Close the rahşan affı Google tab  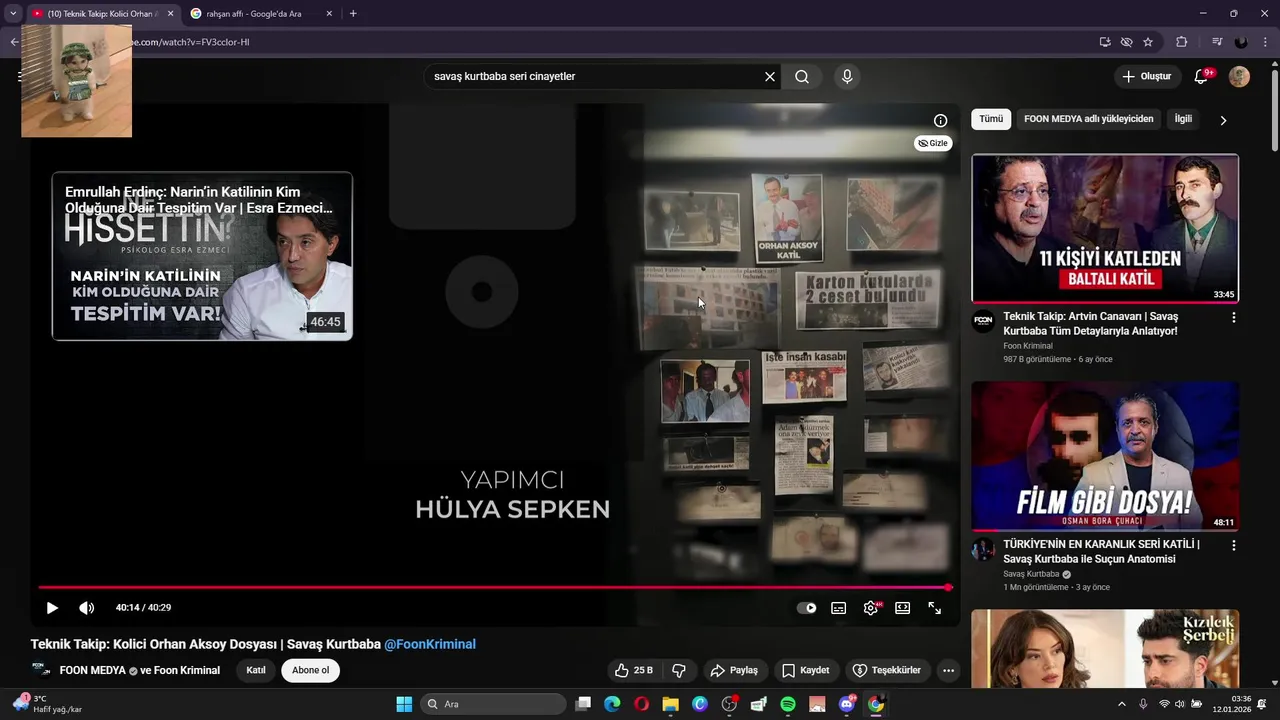(x=328, y=14)
